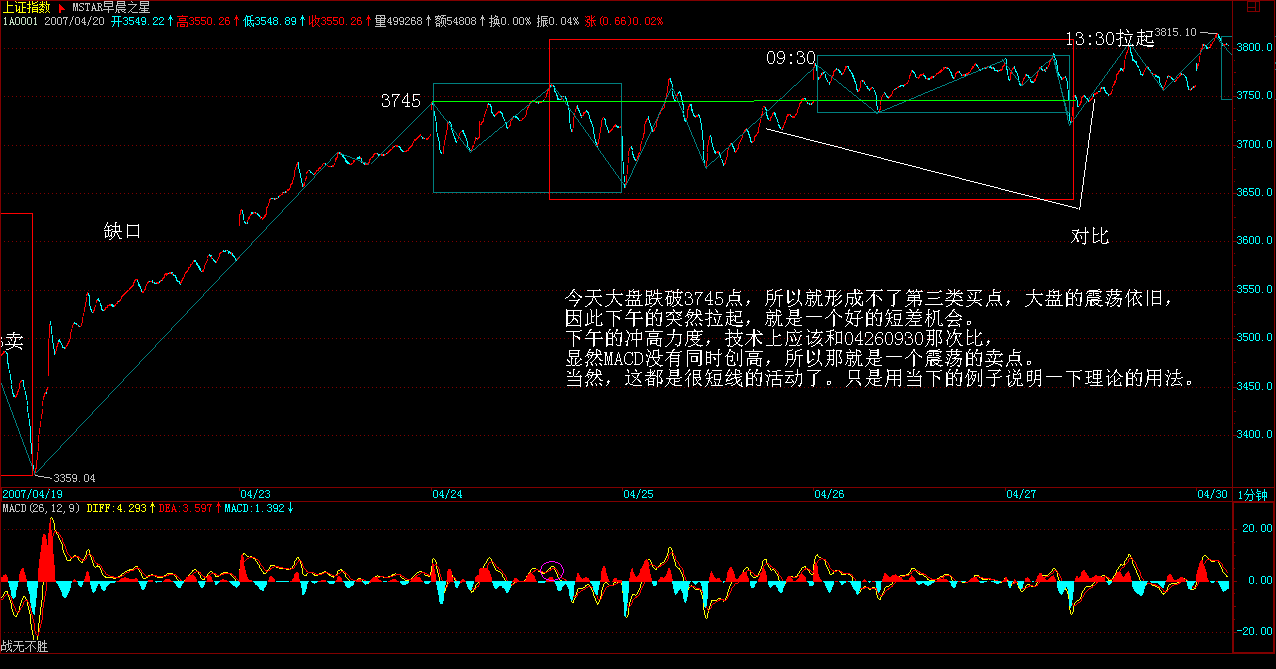Click the MSTAR早晨之星 indicator label
Image resolution: width=1276 pixels, height=669 pixels.
110,7
